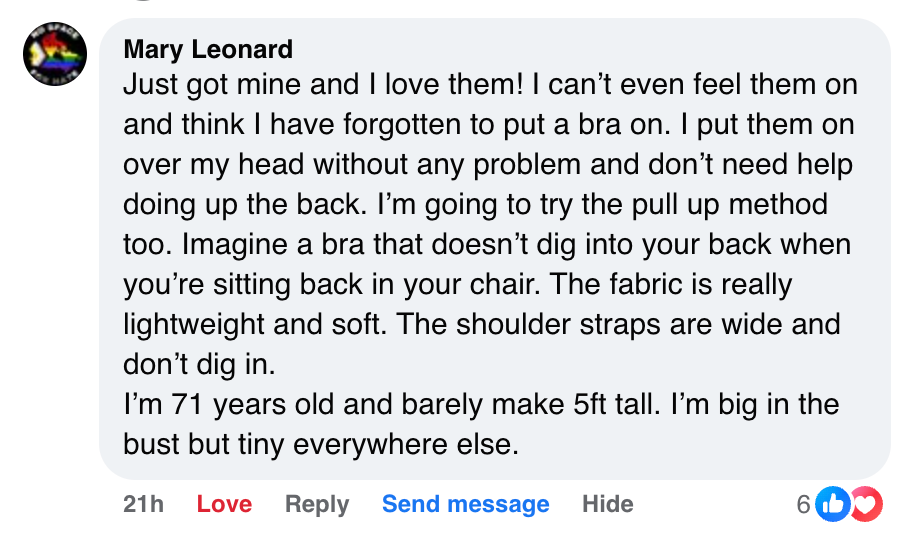This screenshot has width=916, height=536.
Task: Click the red heart reaction icon
Action: tap(866, 505)
